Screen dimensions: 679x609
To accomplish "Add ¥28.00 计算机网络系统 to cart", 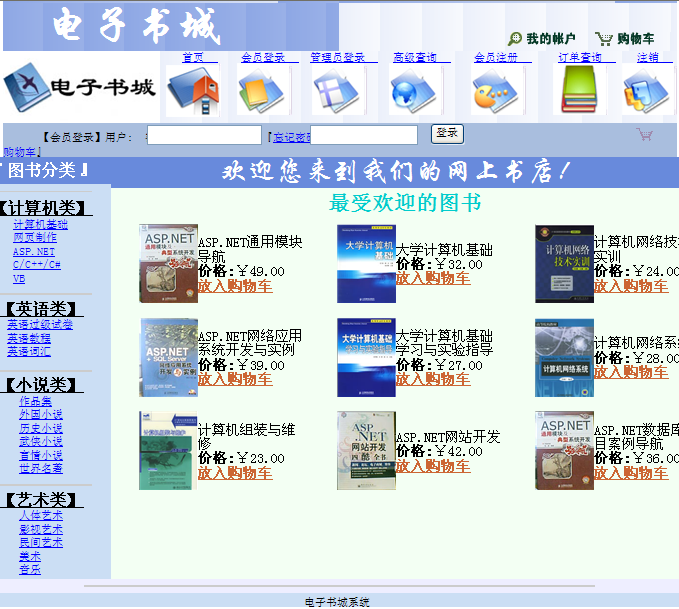I will [x=631, y=372].
